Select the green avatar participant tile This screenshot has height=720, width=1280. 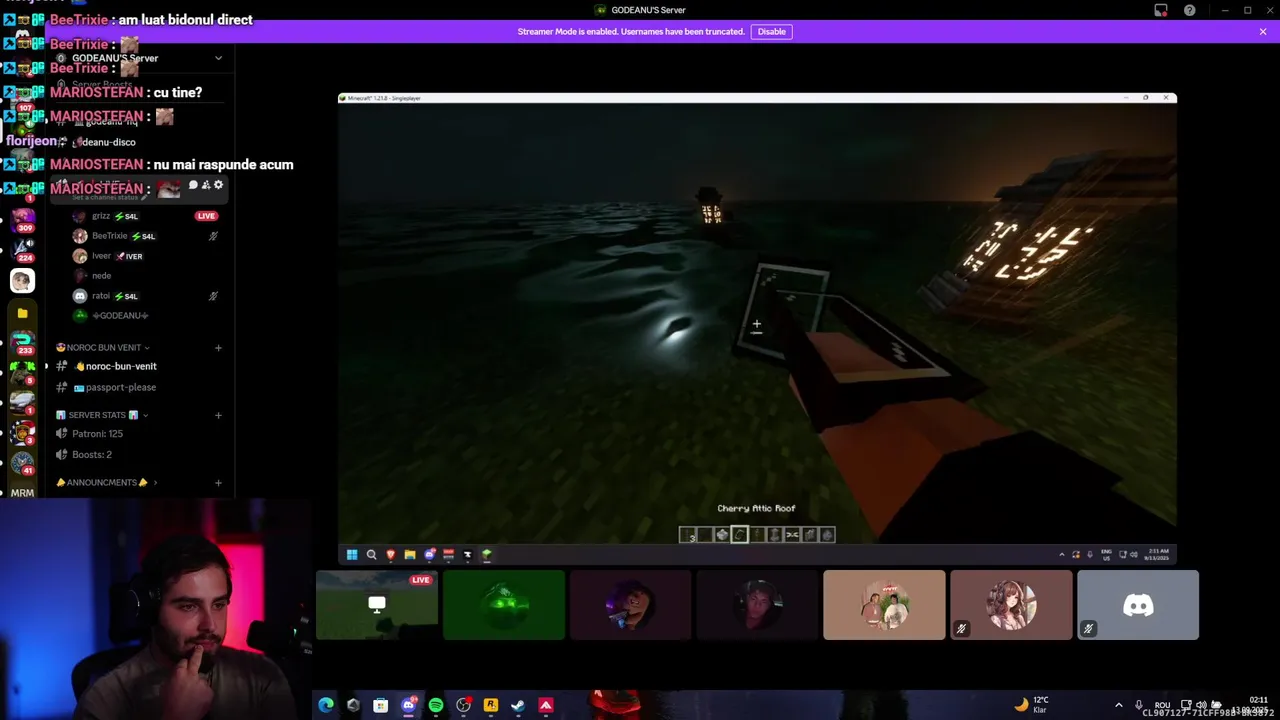(x=504, y=605)
